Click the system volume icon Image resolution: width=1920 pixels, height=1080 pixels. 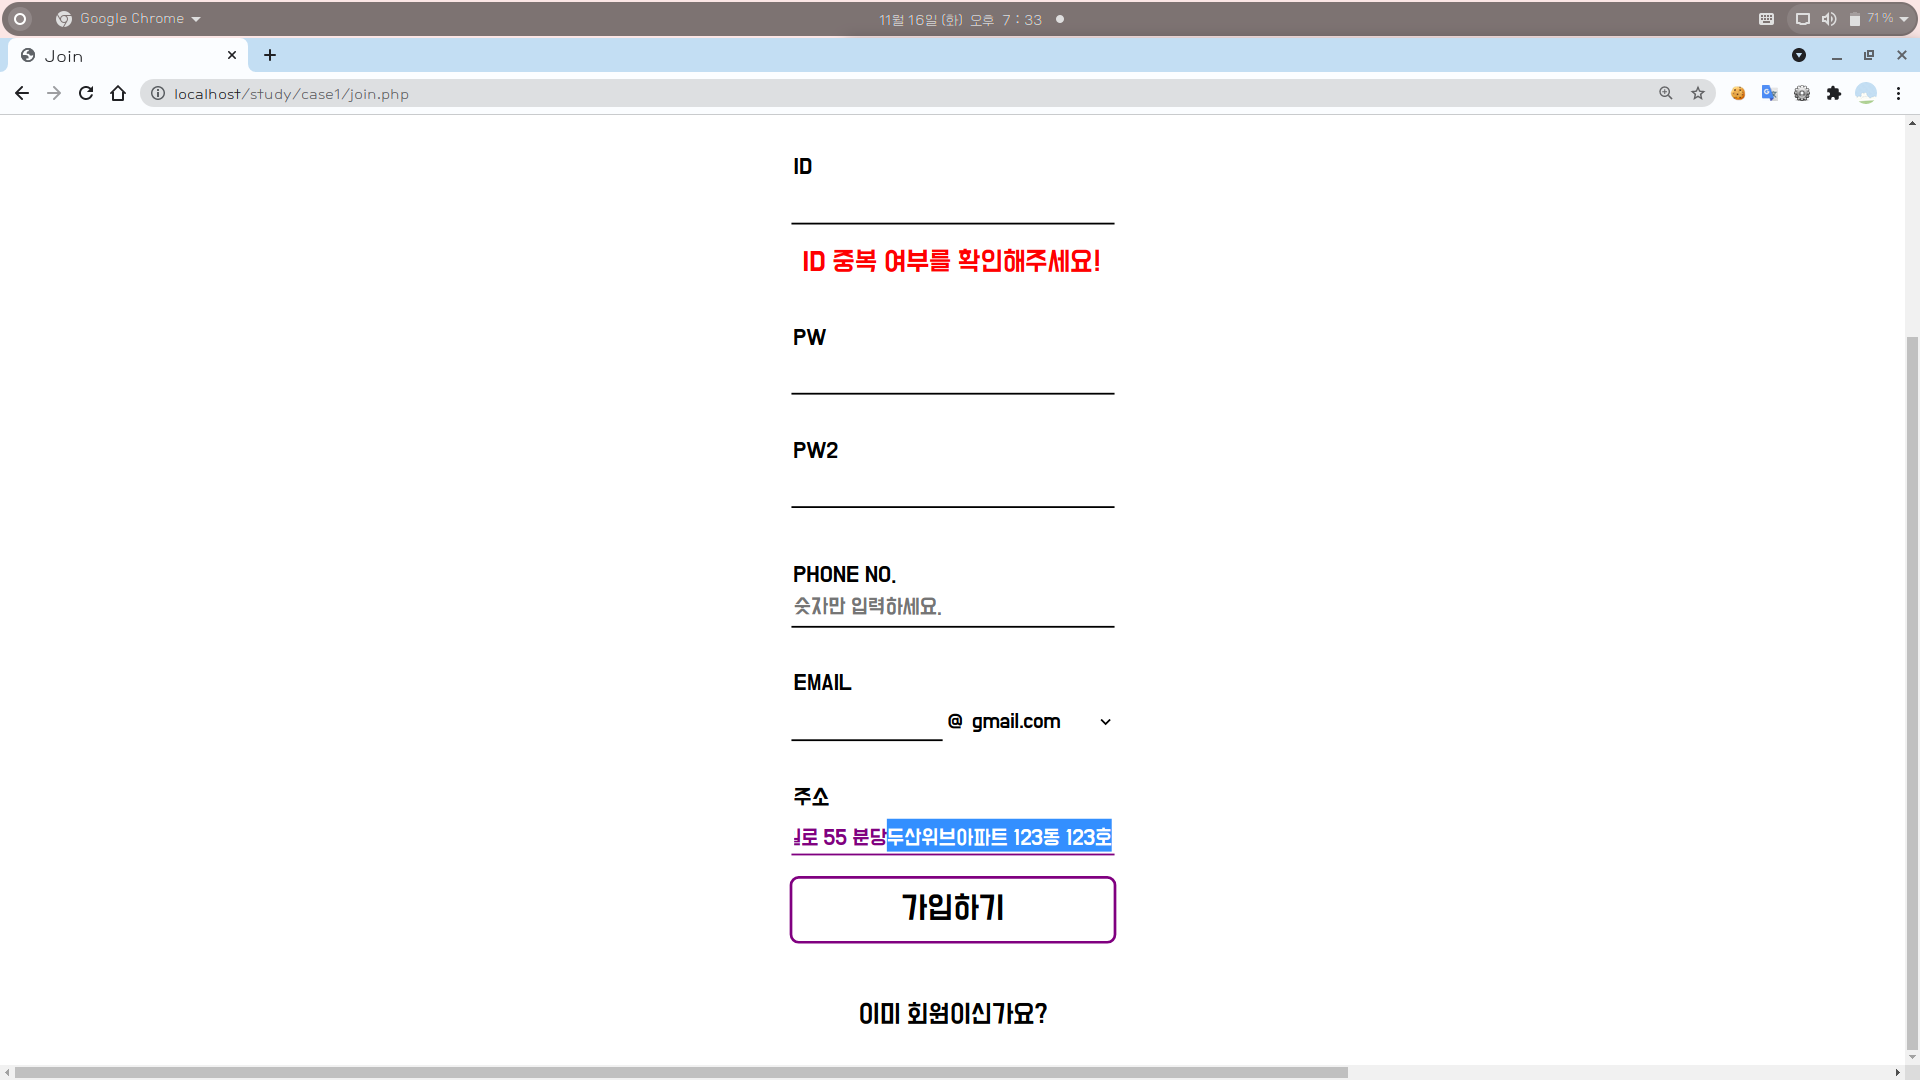(1829, 19)
